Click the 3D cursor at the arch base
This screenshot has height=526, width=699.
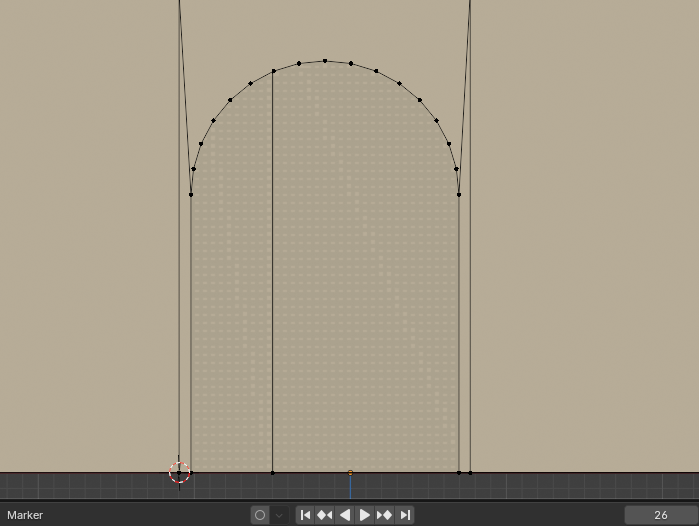(179, 473)
